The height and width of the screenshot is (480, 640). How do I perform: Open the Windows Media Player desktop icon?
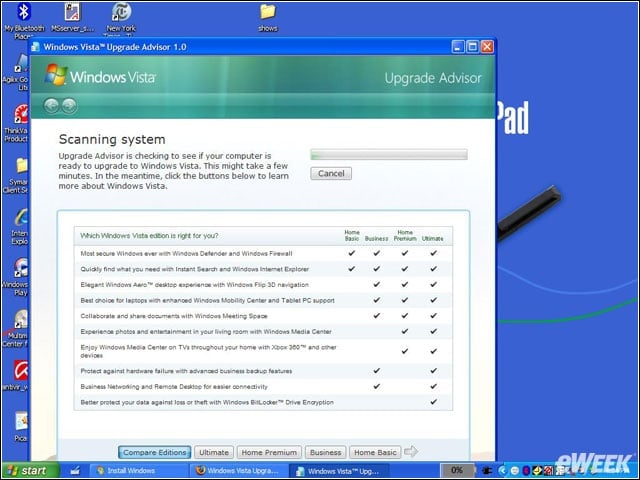17,277
